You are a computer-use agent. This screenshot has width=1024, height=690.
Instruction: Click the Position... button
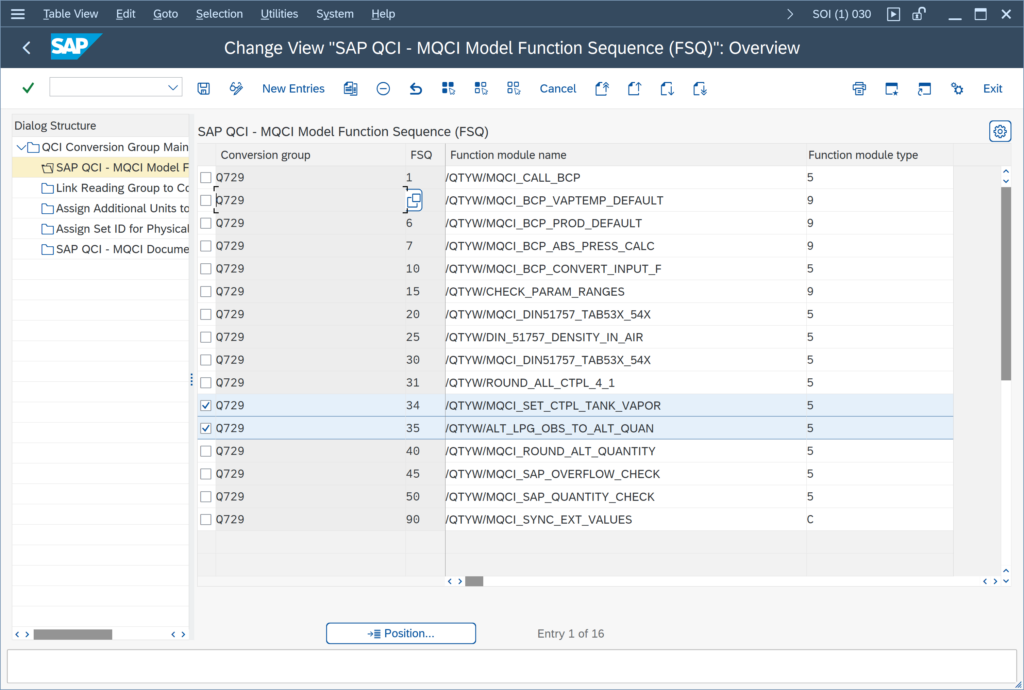[401, 633]
